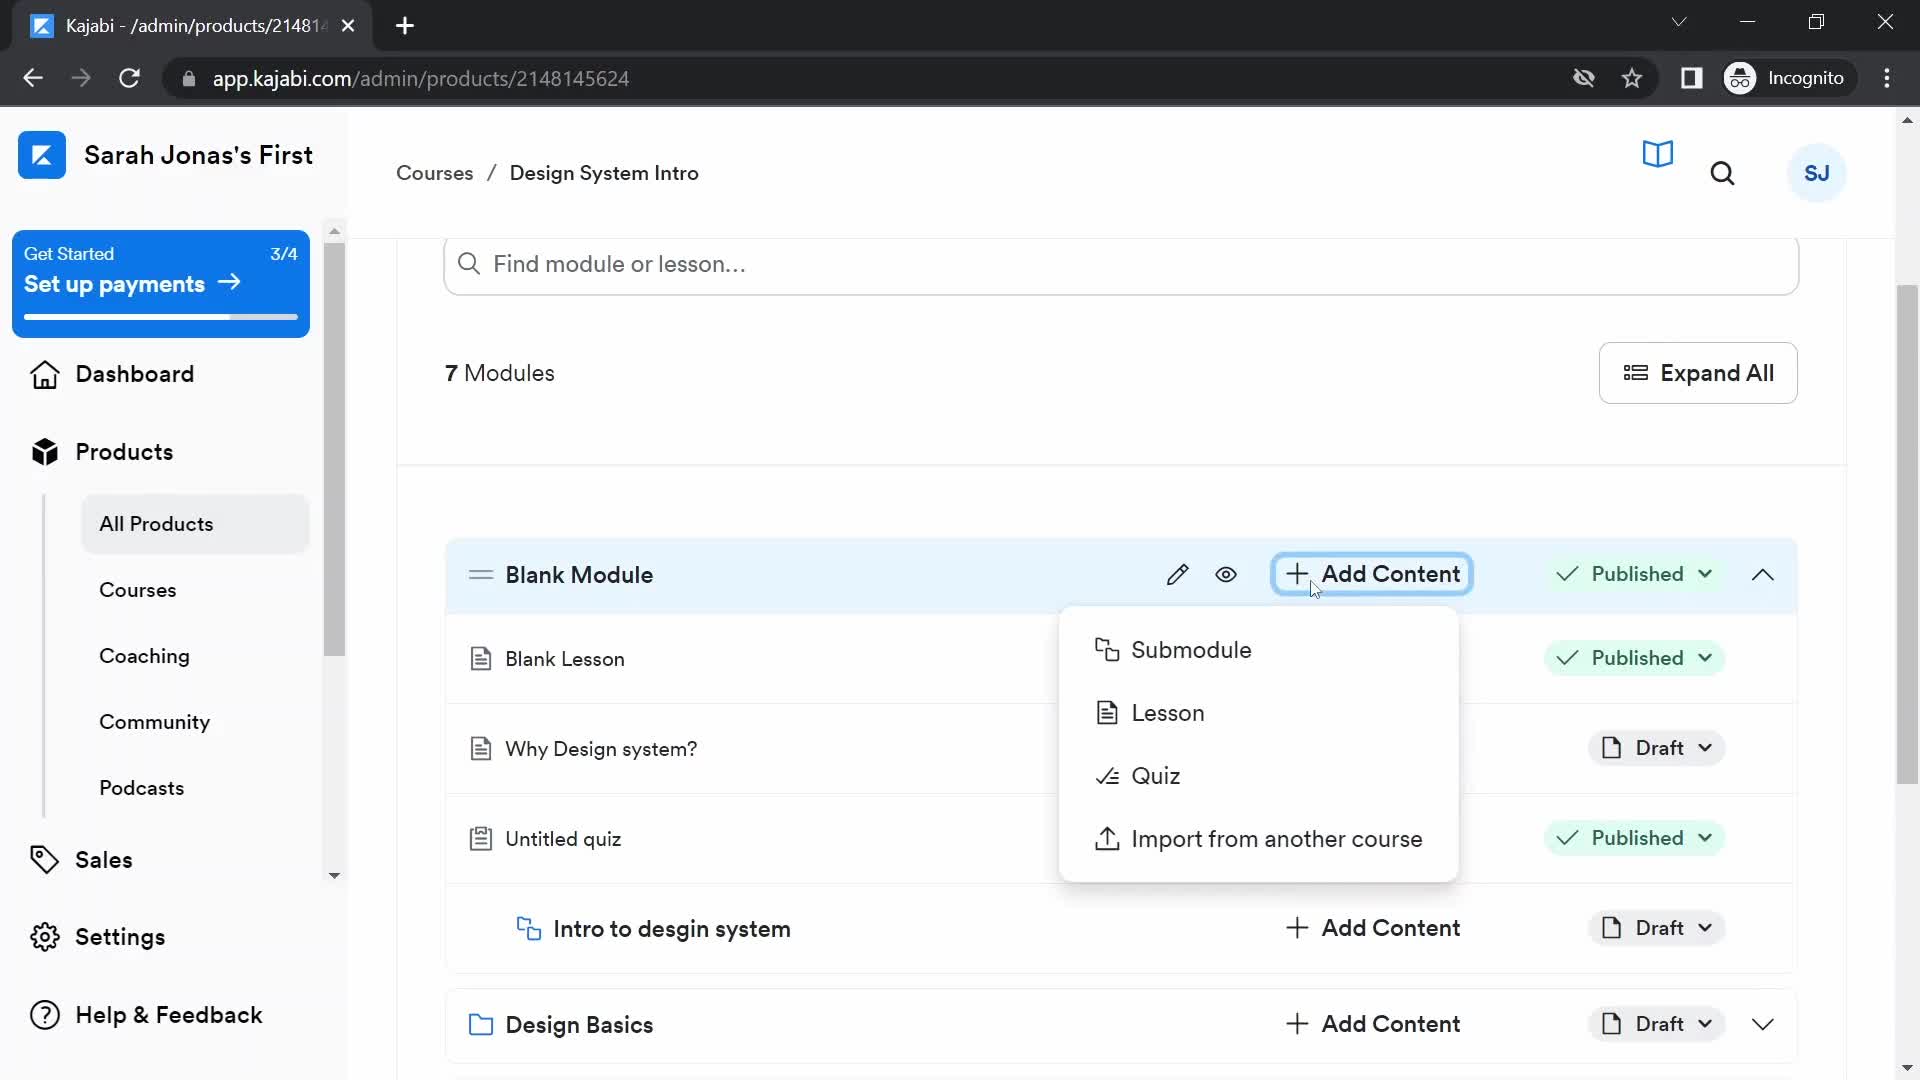Select Quiz from Add Content menu
This screenshot has width=1920, height=1080.
tap(1155, 775)
